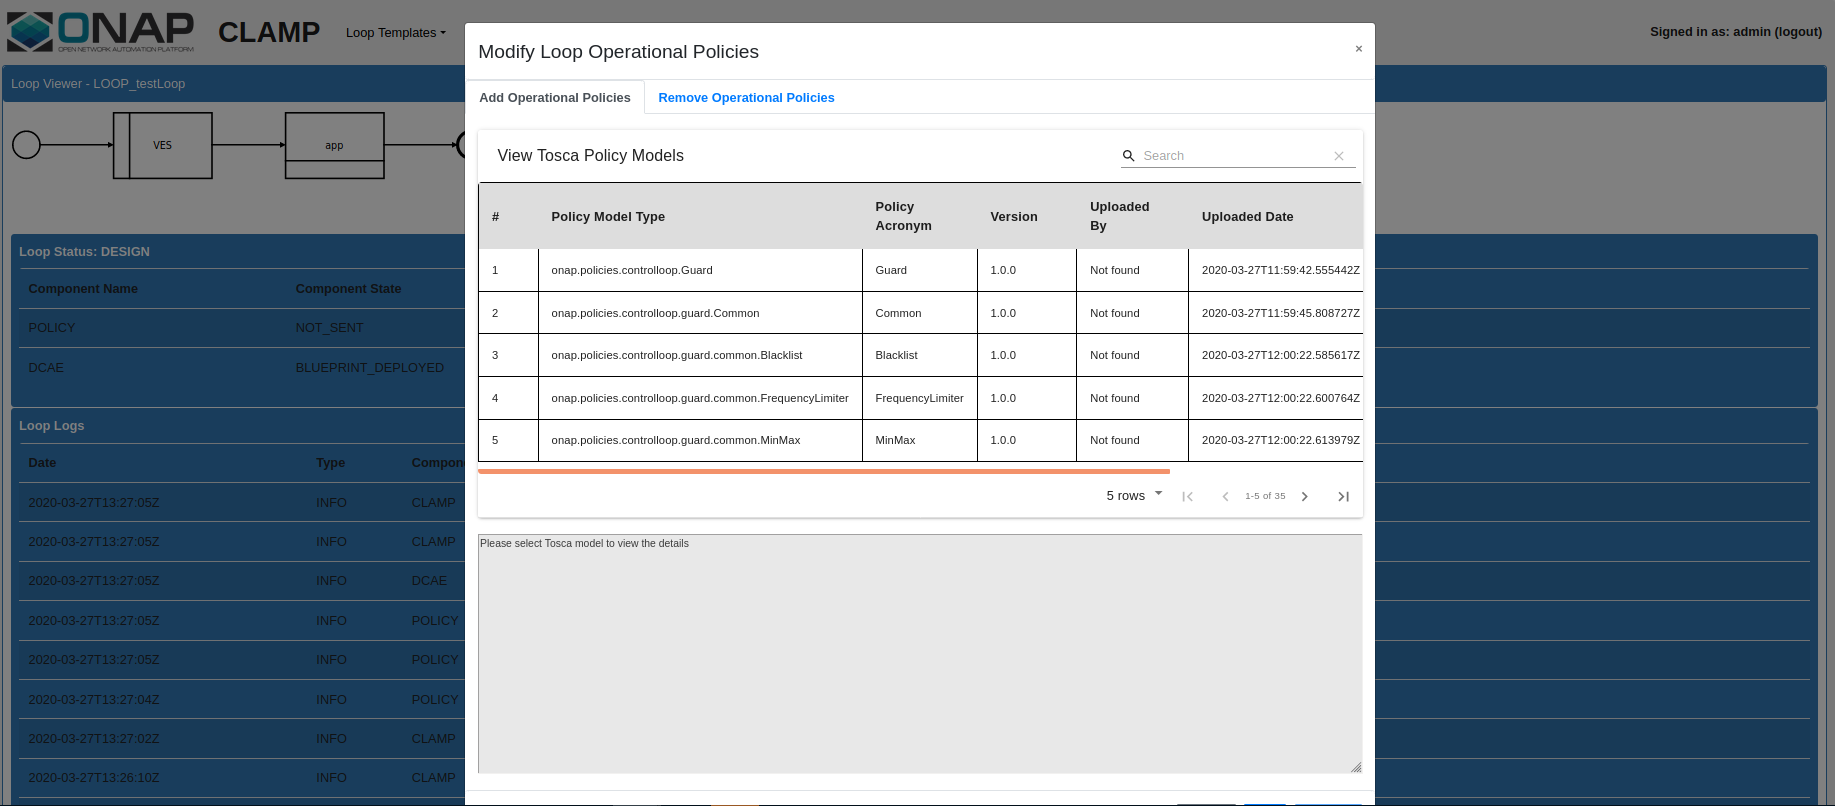This screenshot has width=1835, height=806.
Task: Click the Guard acronym cell
Action: click(x=919, y=270)
